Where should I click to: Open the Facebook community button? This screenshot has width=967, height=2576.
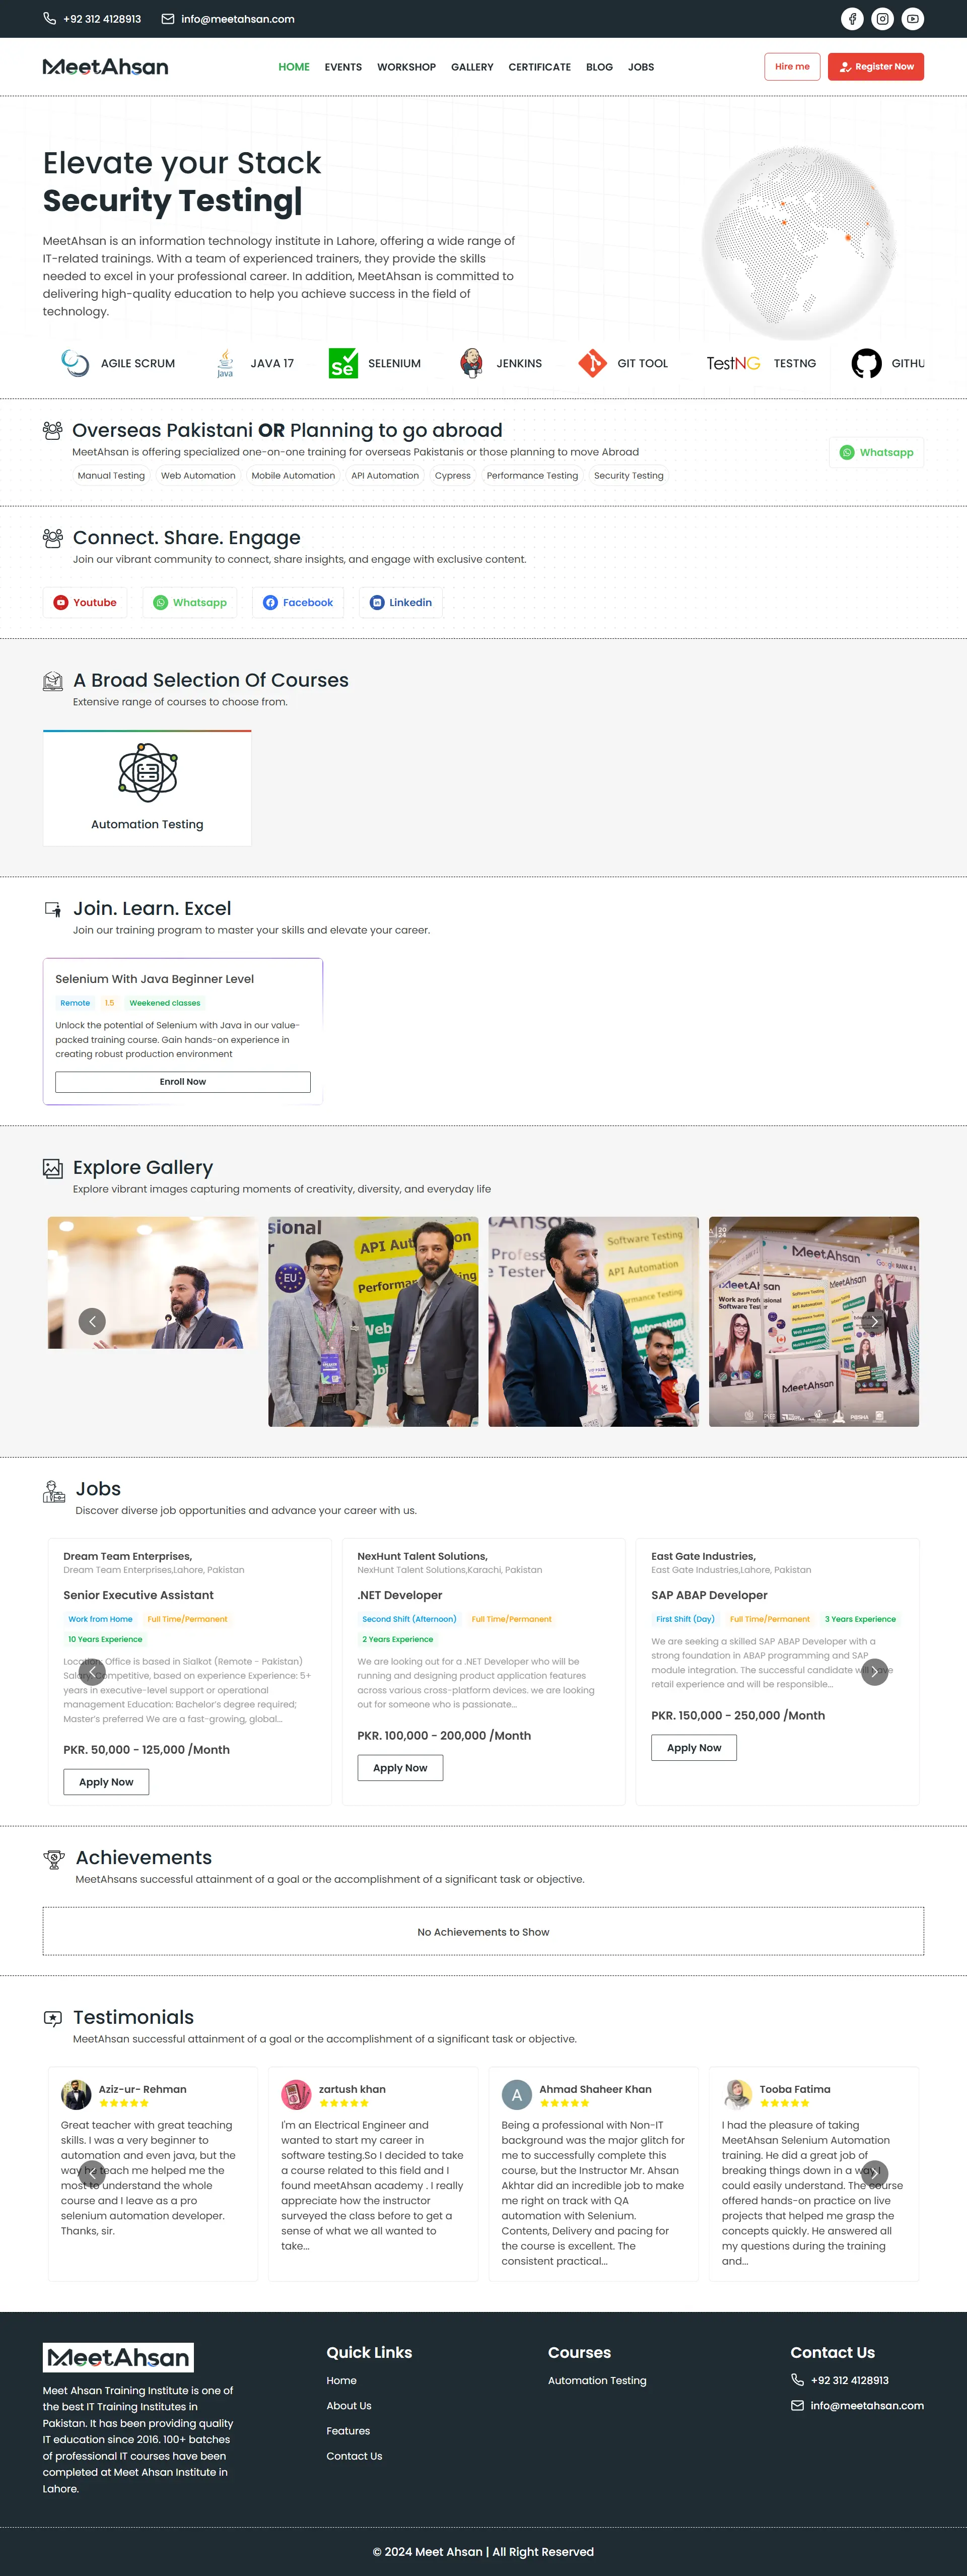(298, 602)
